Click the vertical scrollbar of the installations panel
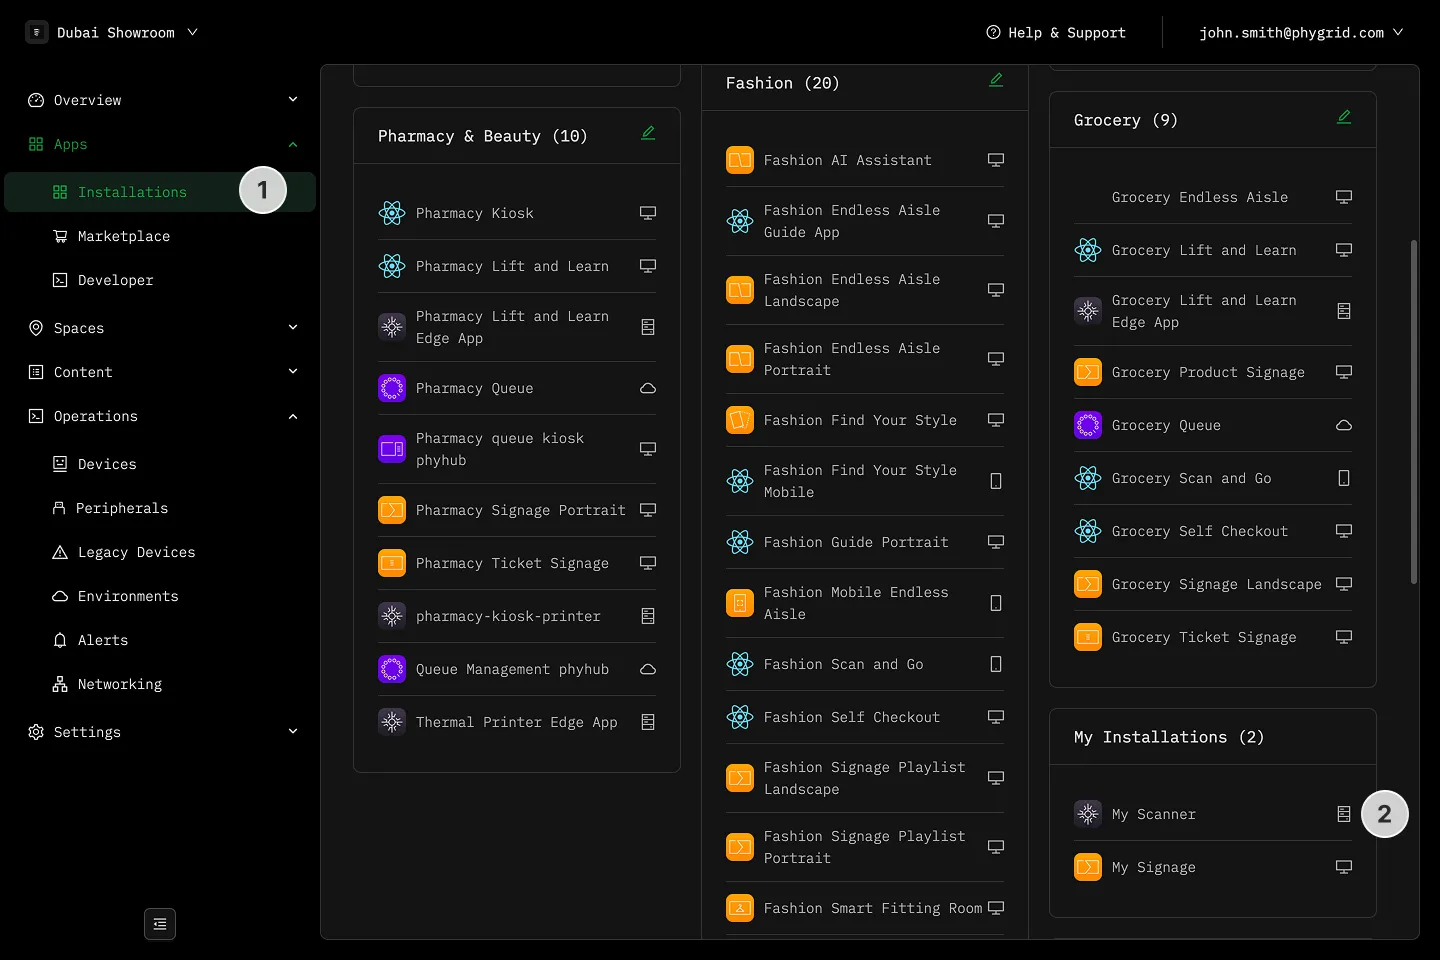This screenshot has width=1440, height=960. pos(1413,411)
